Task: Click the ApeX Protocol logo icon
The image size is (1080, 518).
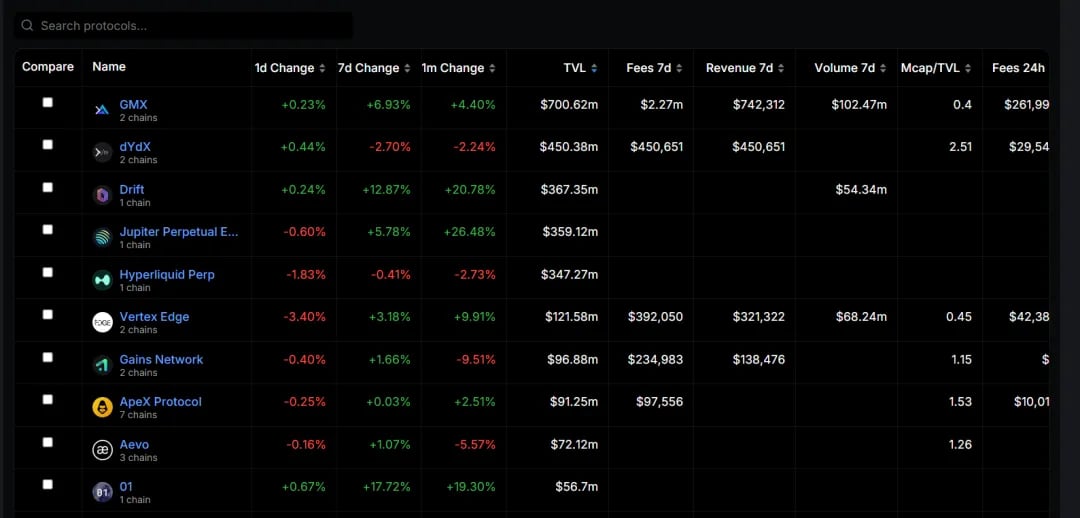Action: [102, 408]
